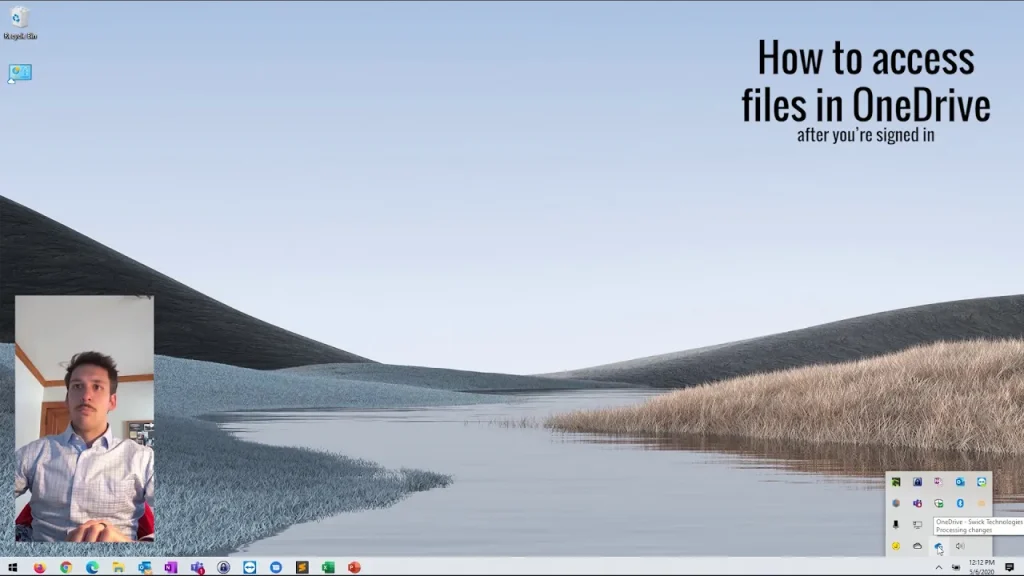Select the image file on the desktop

coord(20,73)
